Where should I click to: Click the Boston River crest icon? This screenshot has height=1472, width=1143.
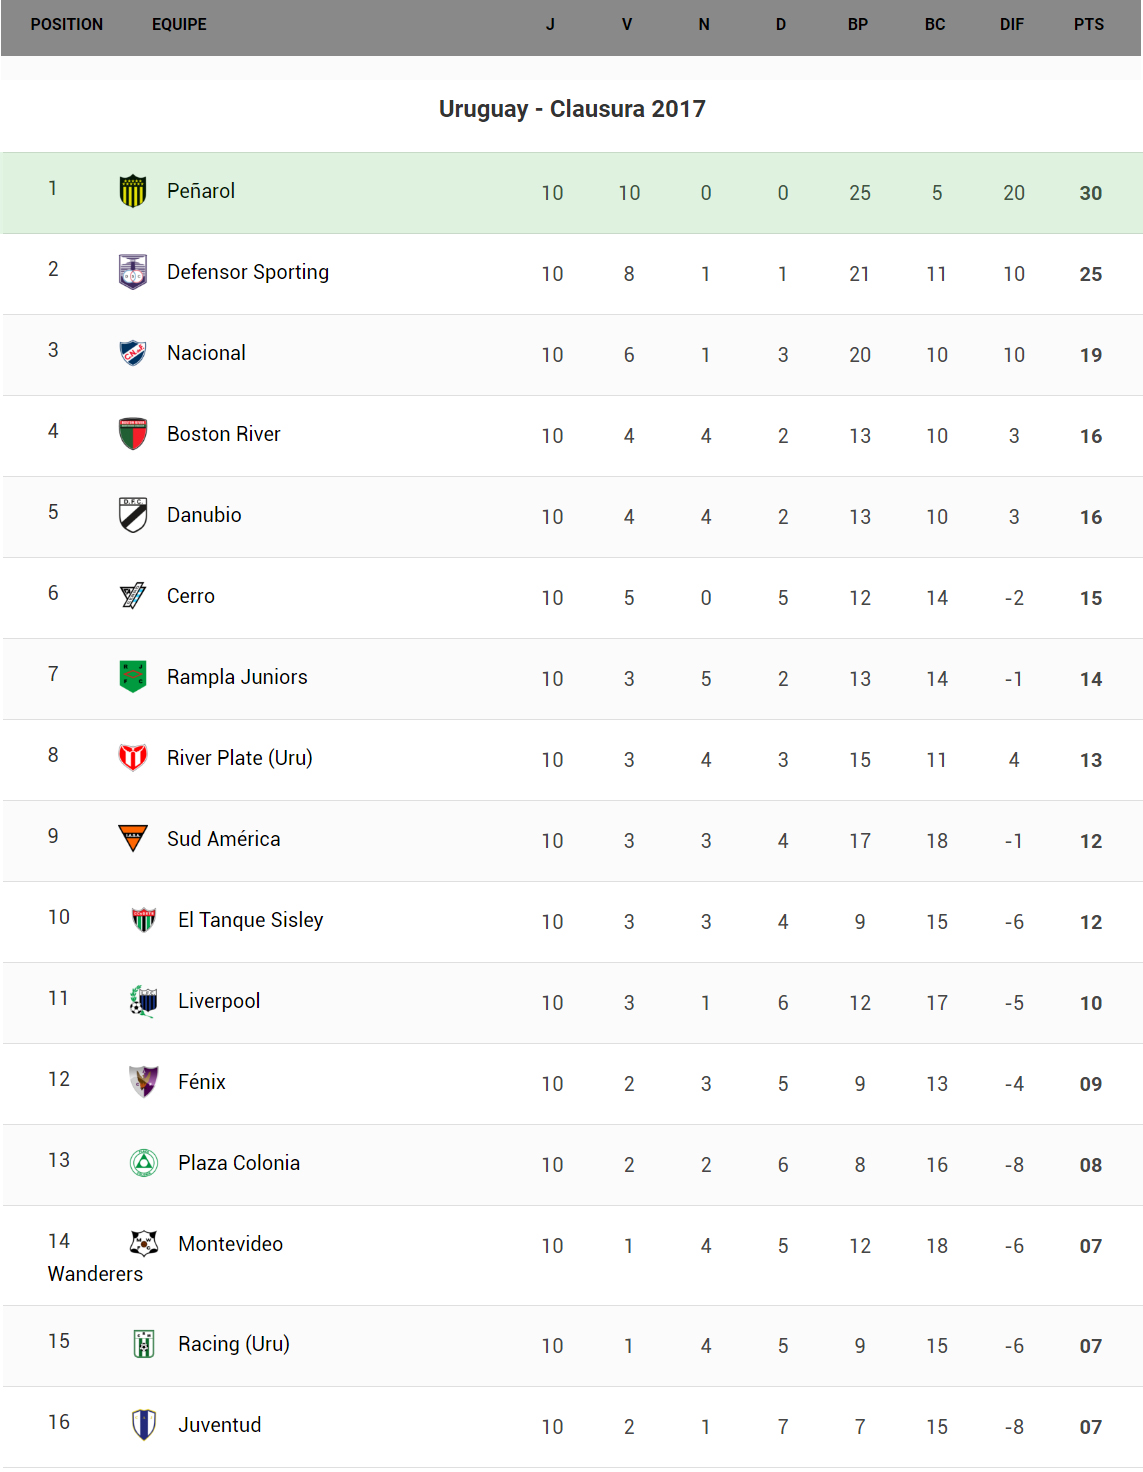click(x=133, y=434)
